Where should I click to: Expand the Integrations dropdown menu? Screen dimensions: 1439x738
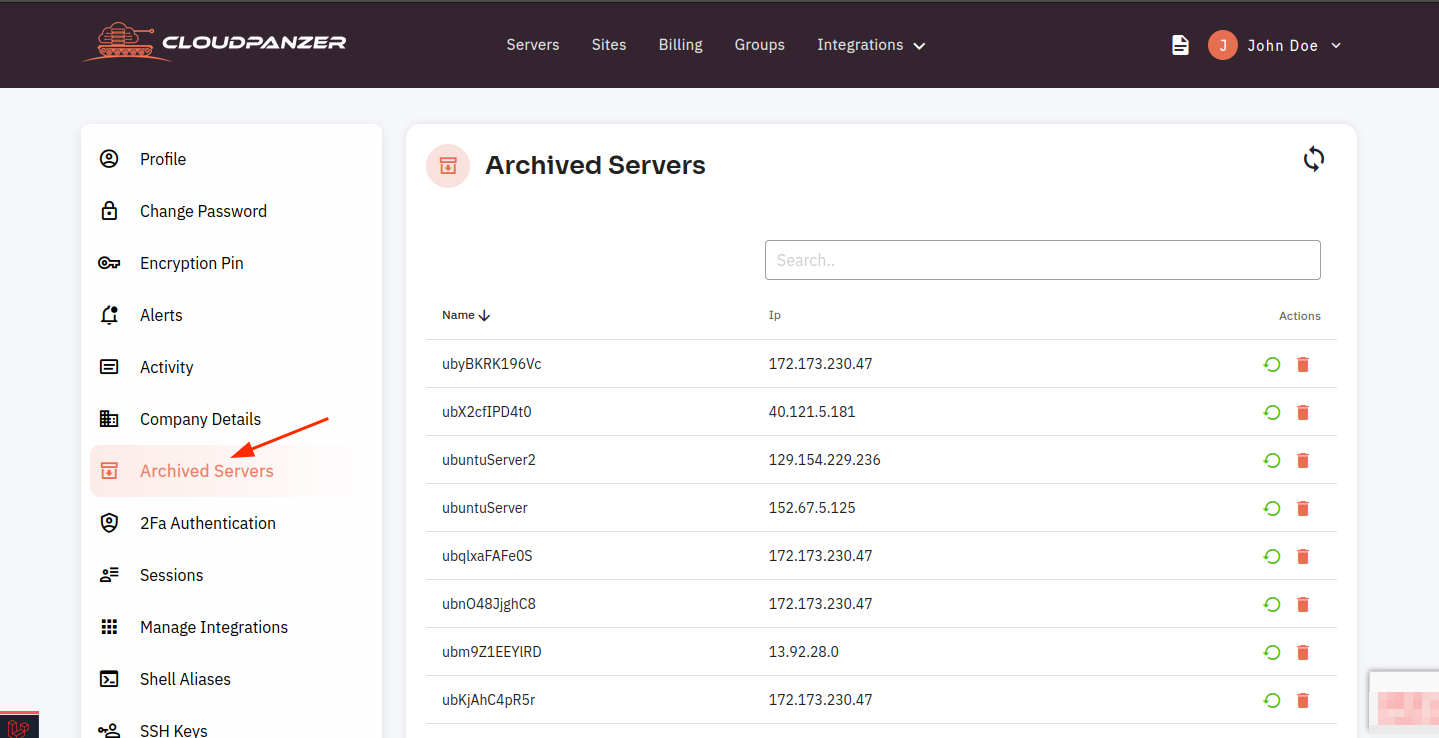pos(871,45)
